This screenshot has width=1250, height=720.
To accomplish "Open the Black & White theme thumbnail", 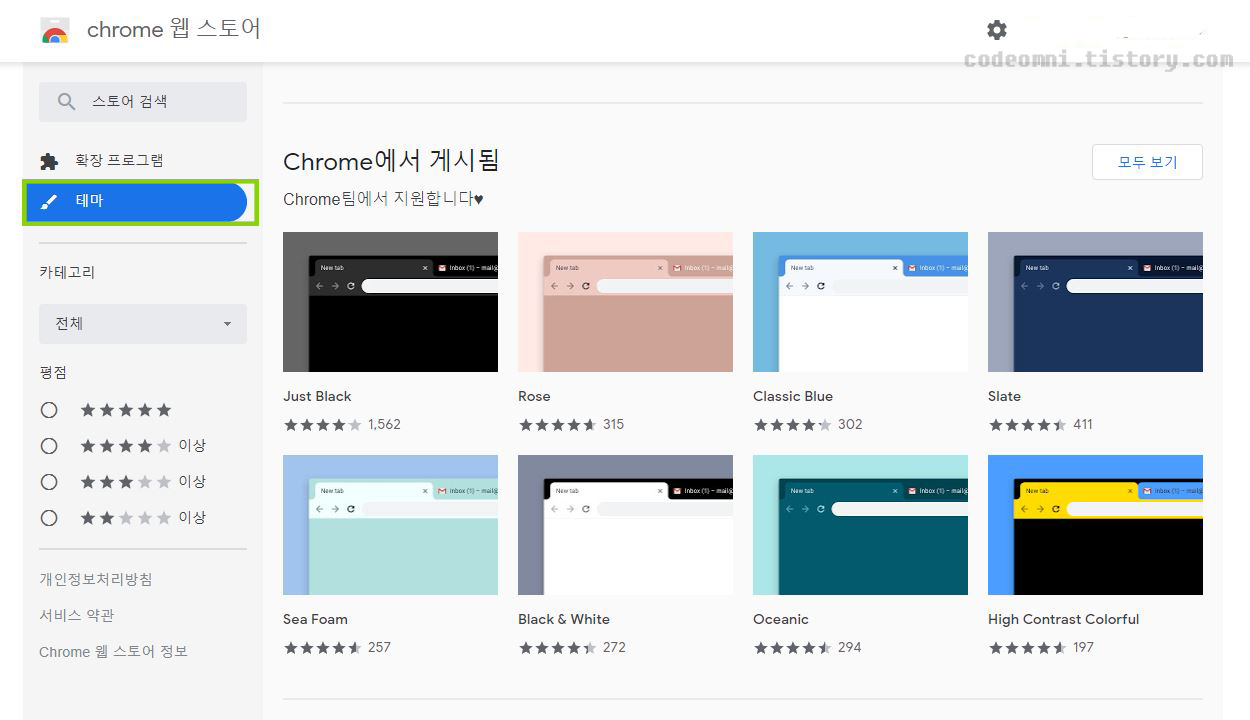I will click(x=625, y=525).
